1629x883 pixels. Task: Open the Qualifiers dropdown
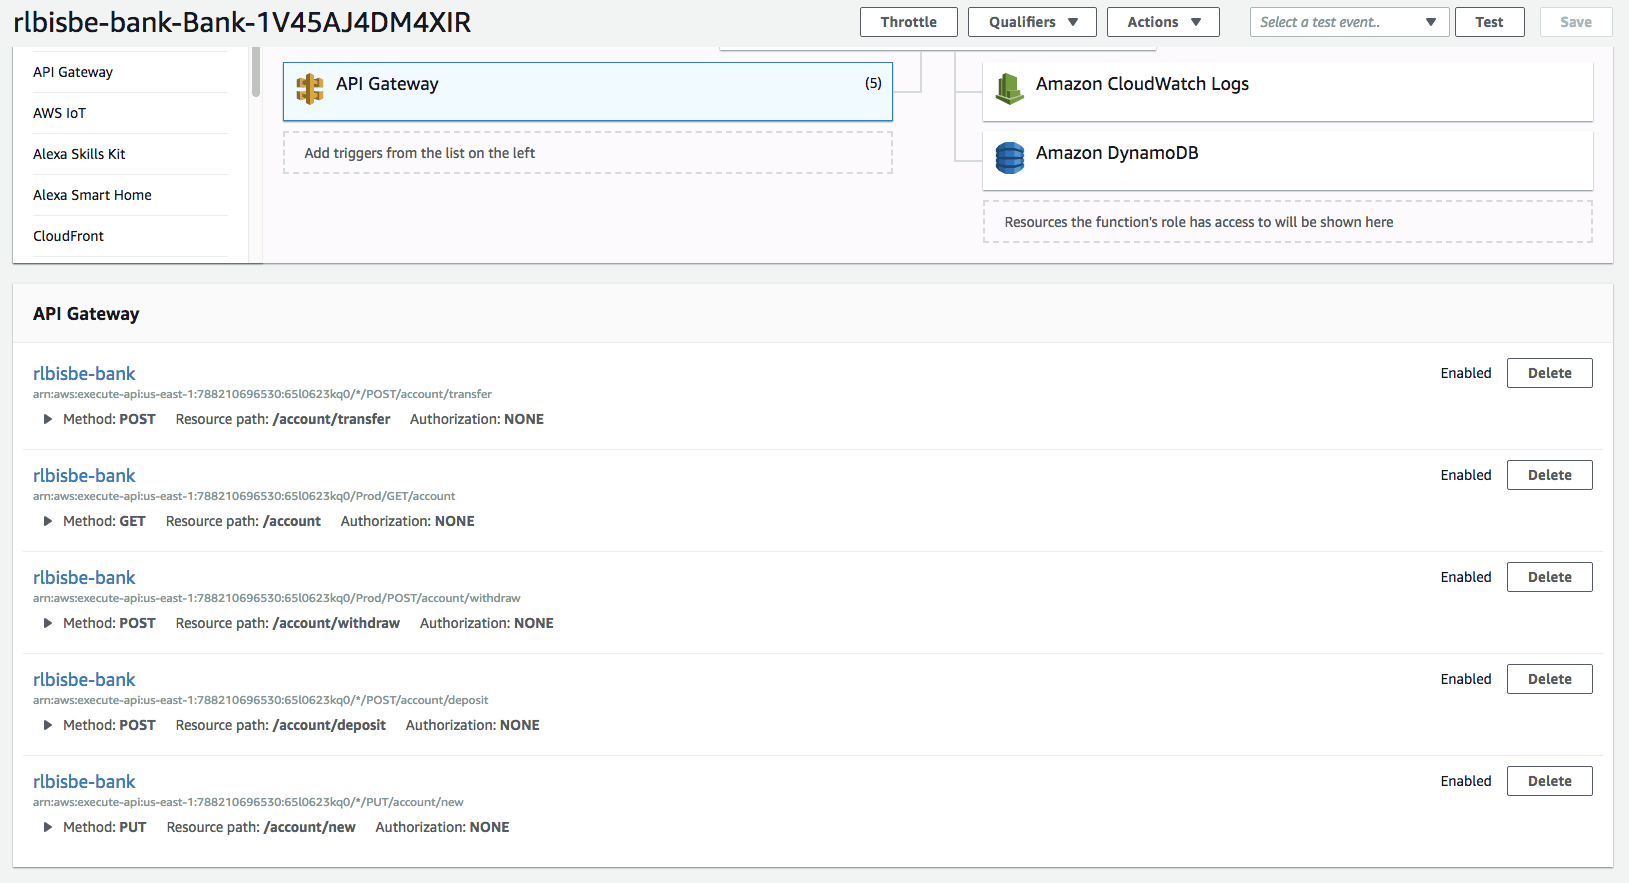[x=1032, y=22]
